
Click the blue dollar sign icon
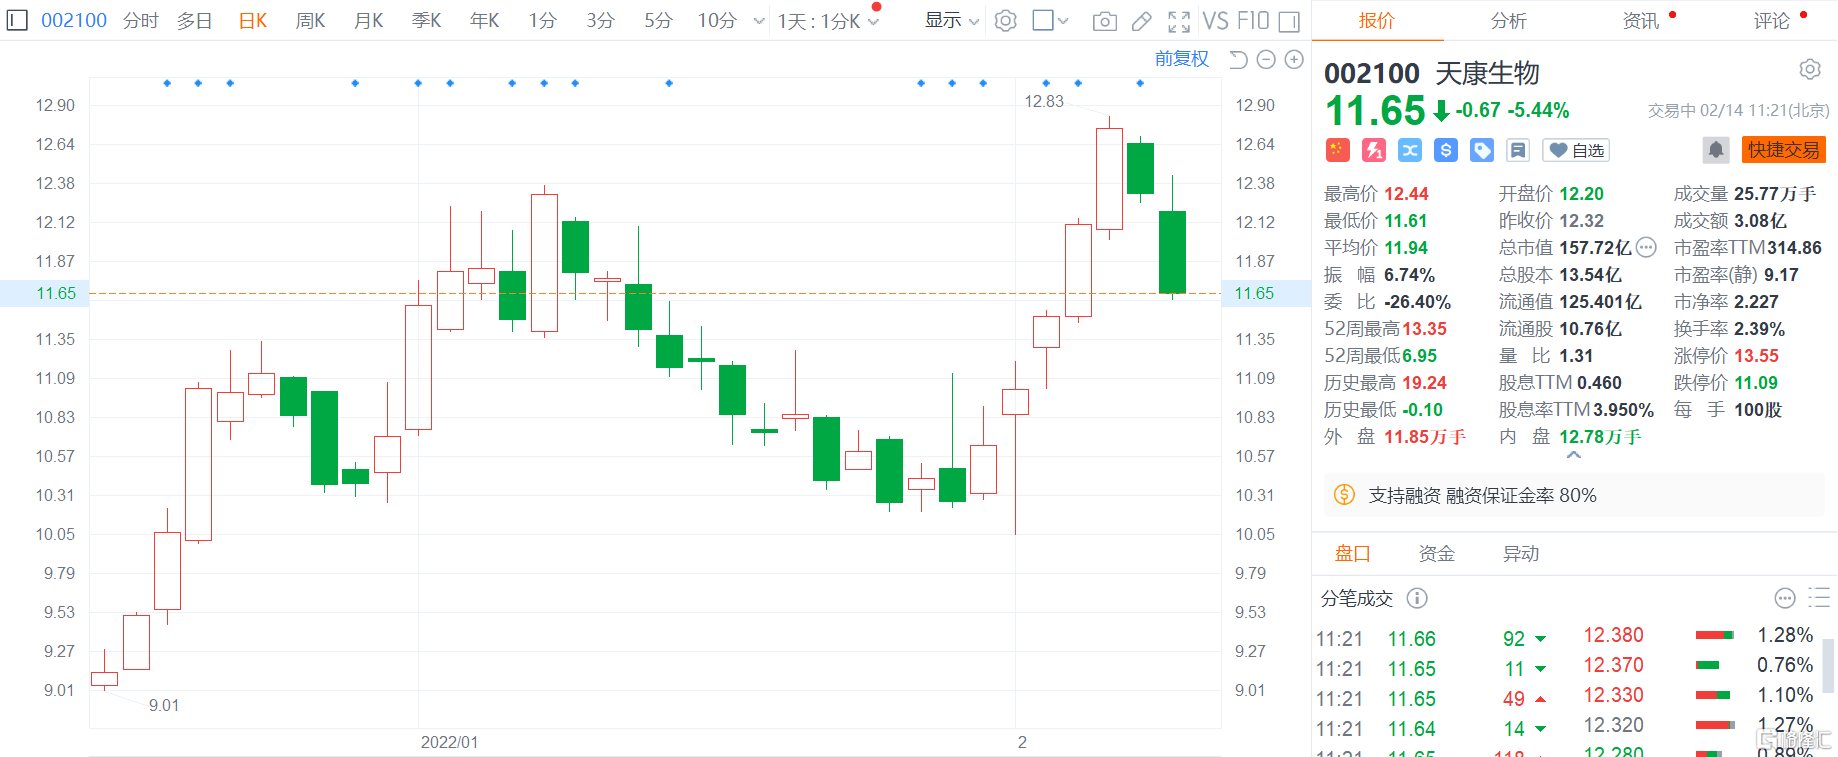(1446, 150)
